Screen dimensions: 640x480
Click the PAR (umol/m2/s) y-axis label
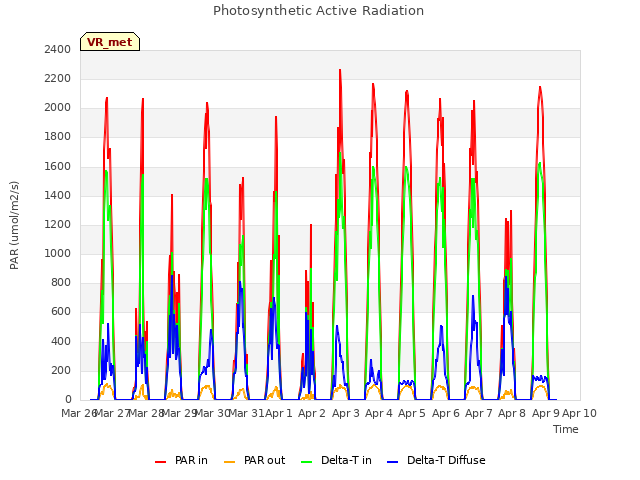coord(14,225)
